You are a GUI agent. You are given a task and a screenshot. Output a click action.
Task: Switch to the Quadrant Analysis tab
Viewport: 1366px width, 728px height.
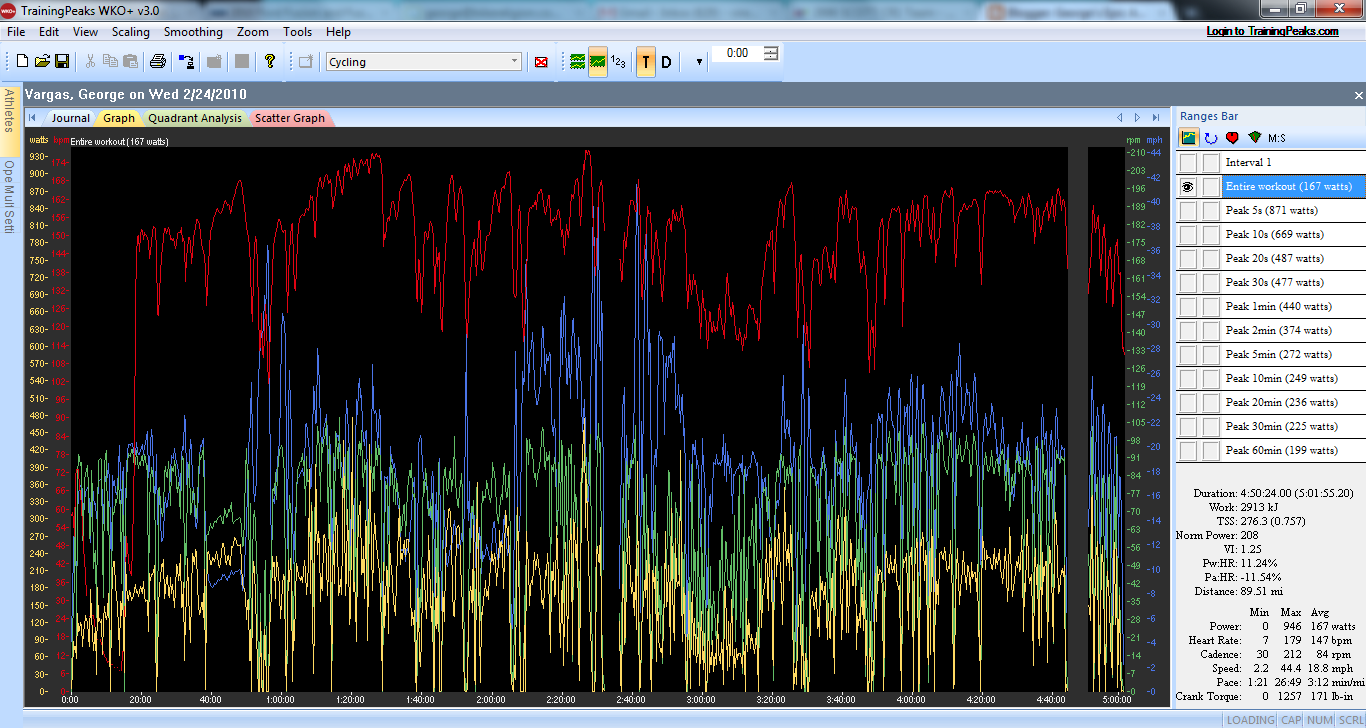tap(195, 118)
